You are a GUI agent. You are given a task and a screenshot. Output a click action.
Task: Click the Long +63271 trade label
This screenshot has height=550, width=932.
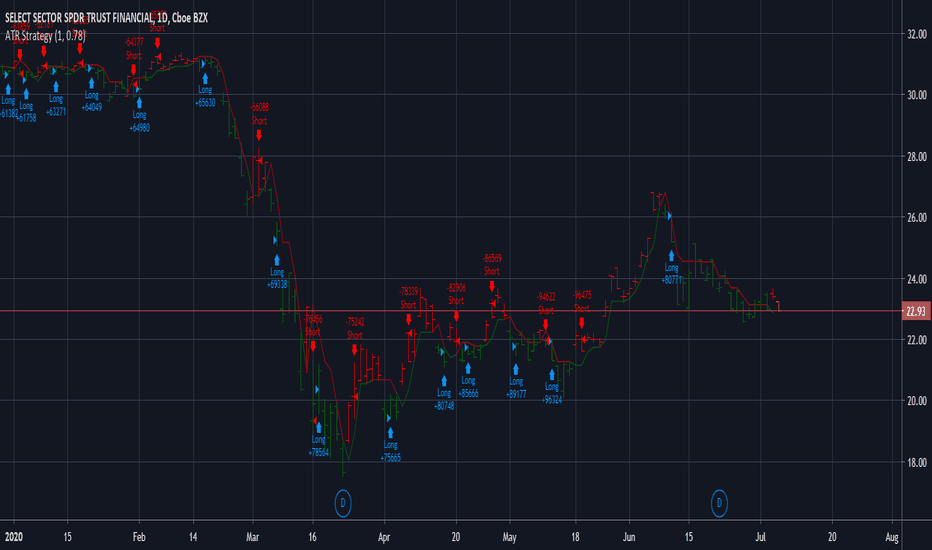(56, 105)
